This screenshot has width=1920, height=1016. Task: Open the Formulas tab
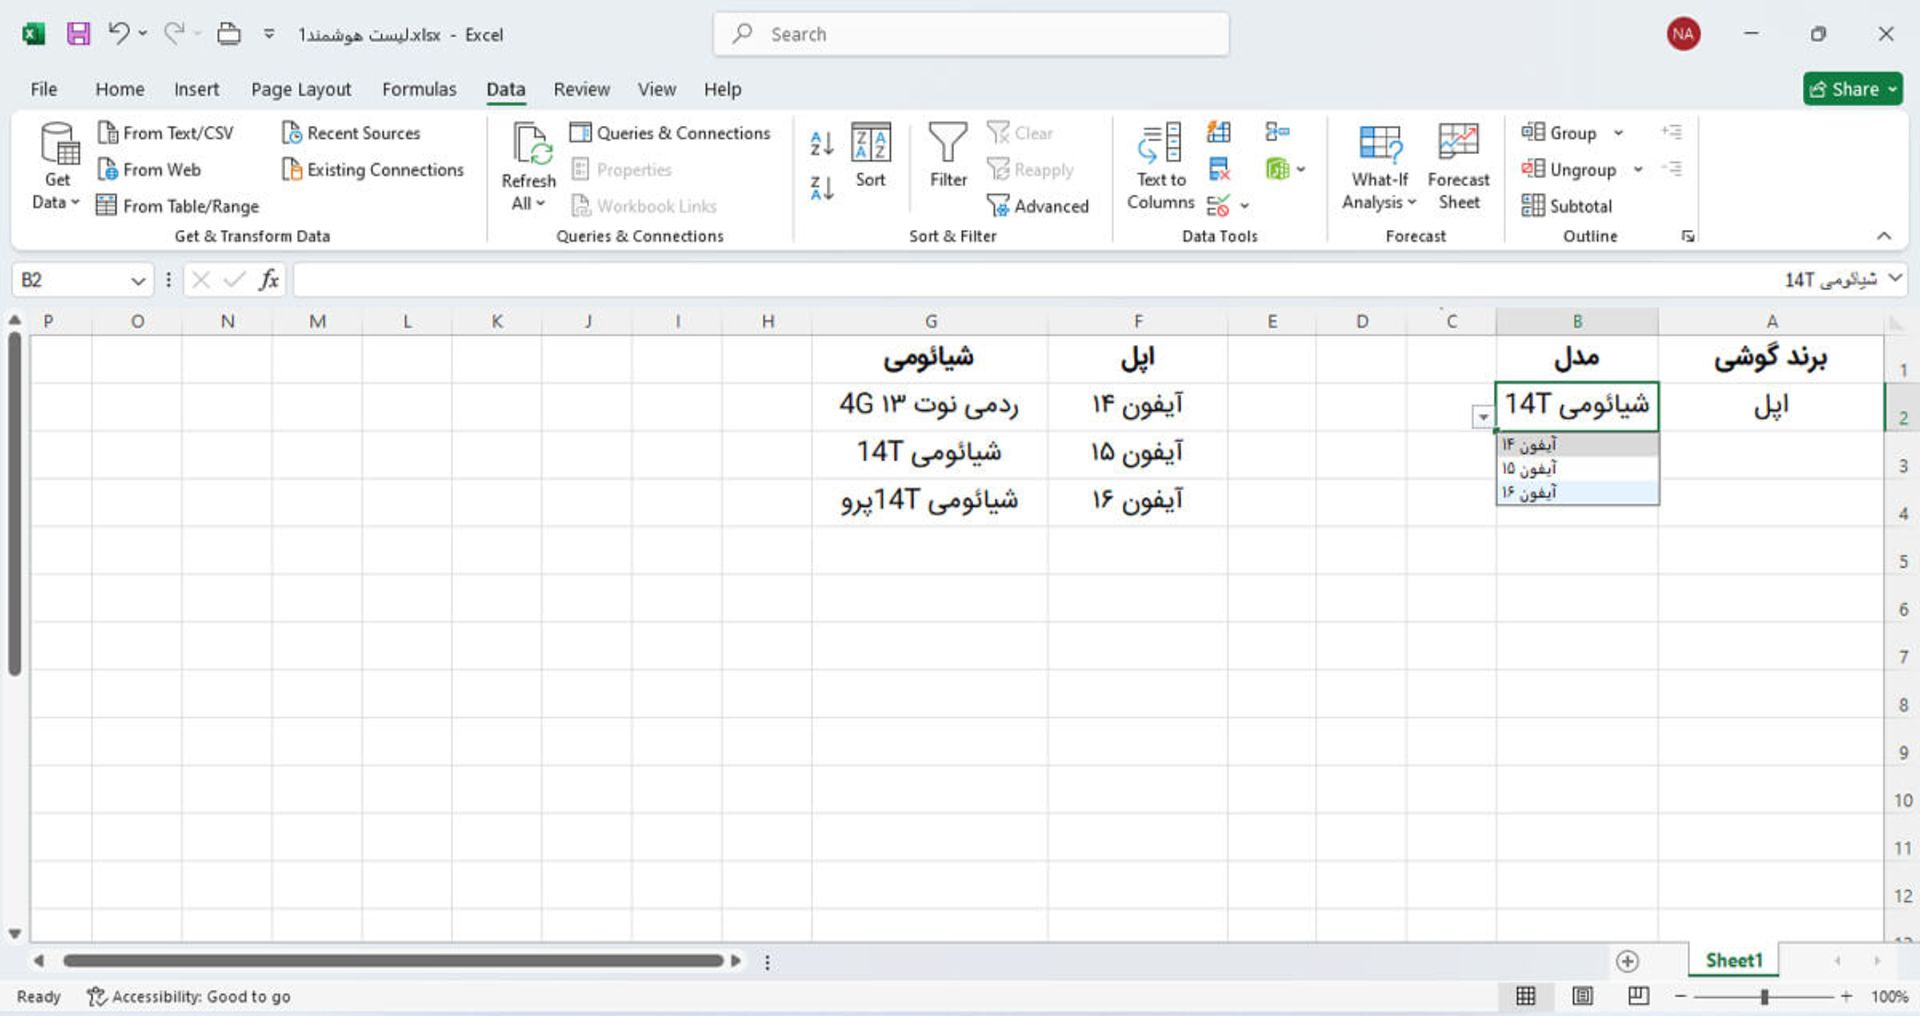pyautogui.click(x=419, y=89)
